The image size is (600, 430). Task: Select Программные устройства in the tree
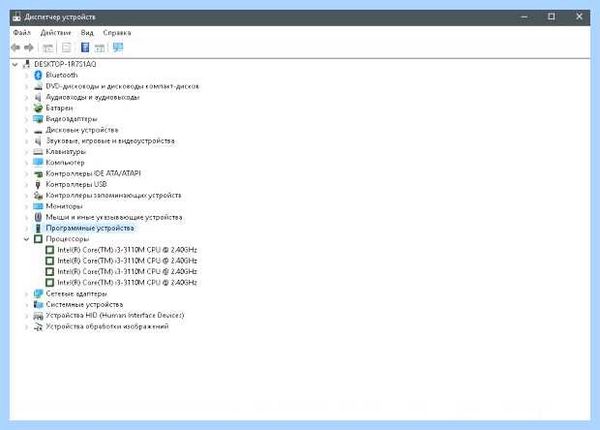[90, 228]
